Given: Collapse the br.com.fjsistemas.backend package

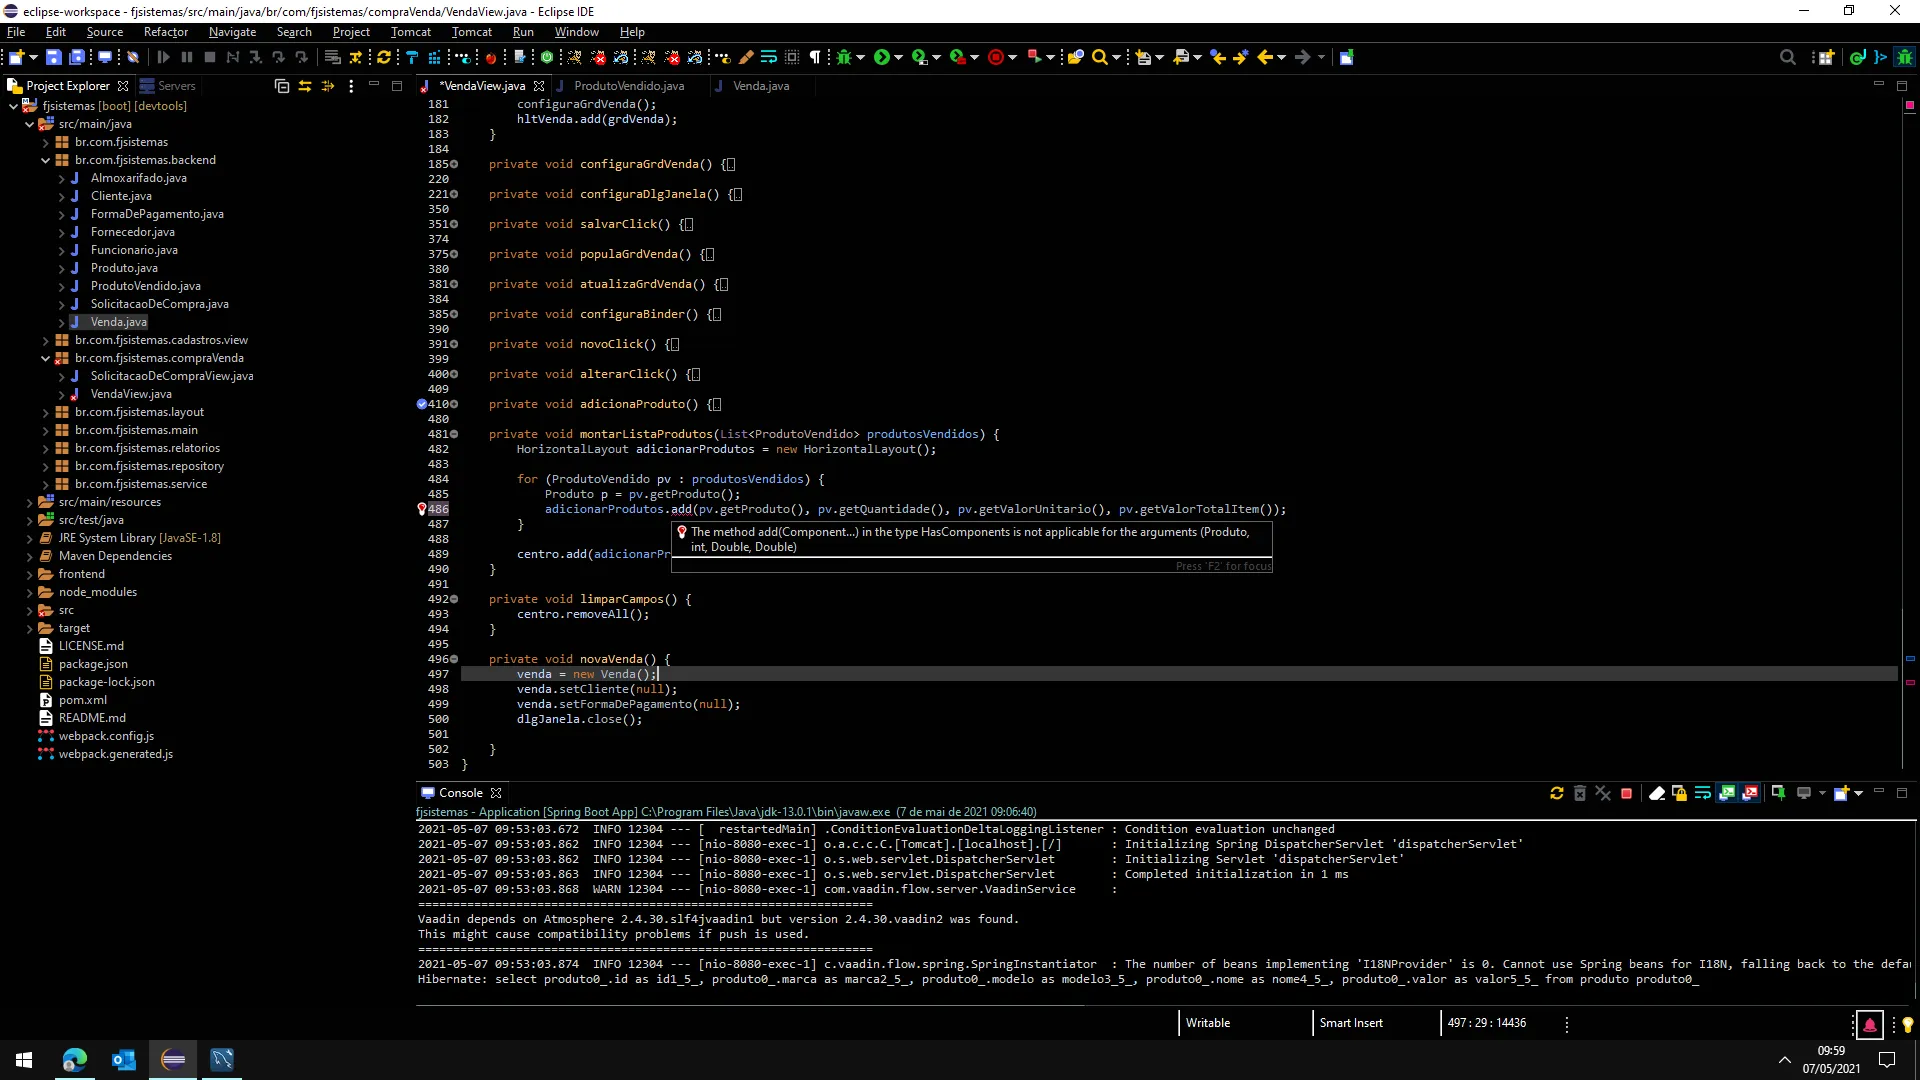Looking at the screenshot, I should pyautogui.click(x=45, y=160).
